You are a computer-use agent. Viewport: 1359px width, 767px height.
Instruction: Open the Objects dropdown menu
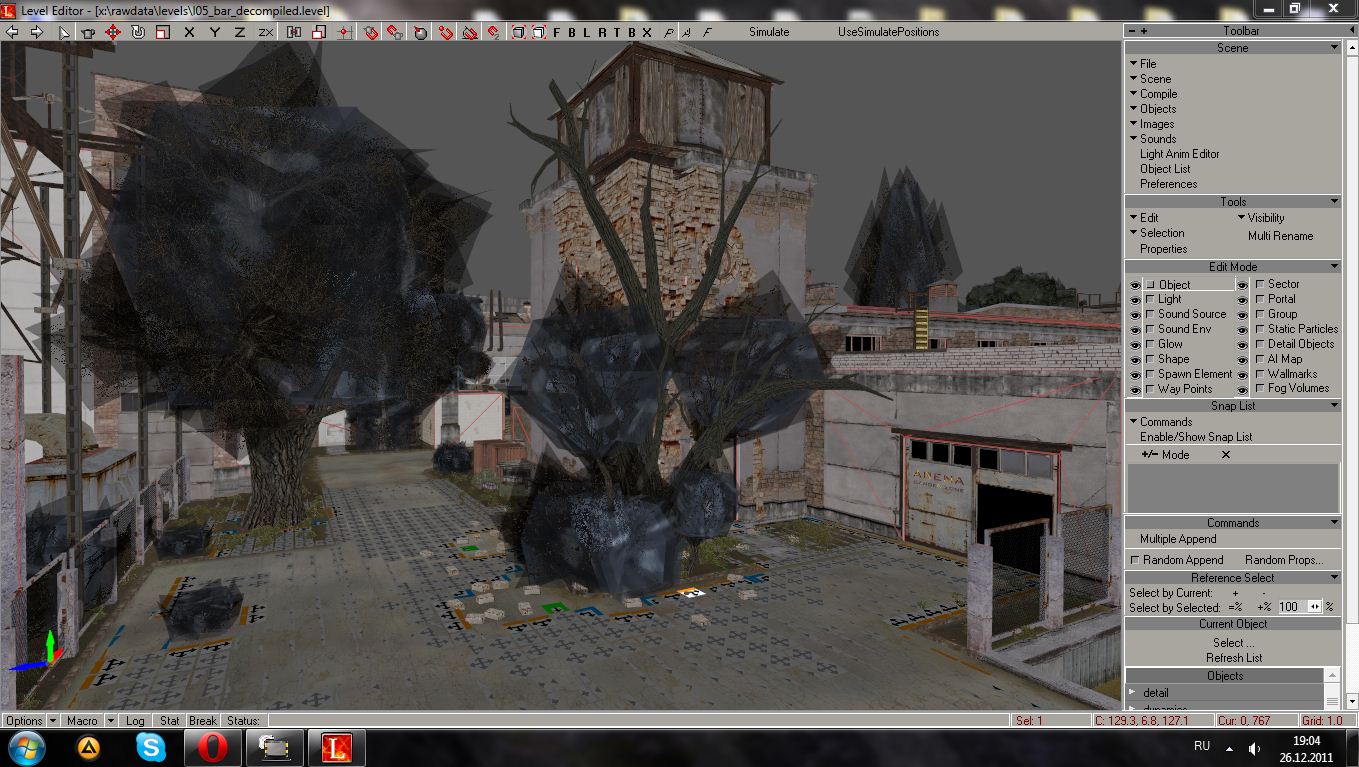click(x=1153, y=109)
